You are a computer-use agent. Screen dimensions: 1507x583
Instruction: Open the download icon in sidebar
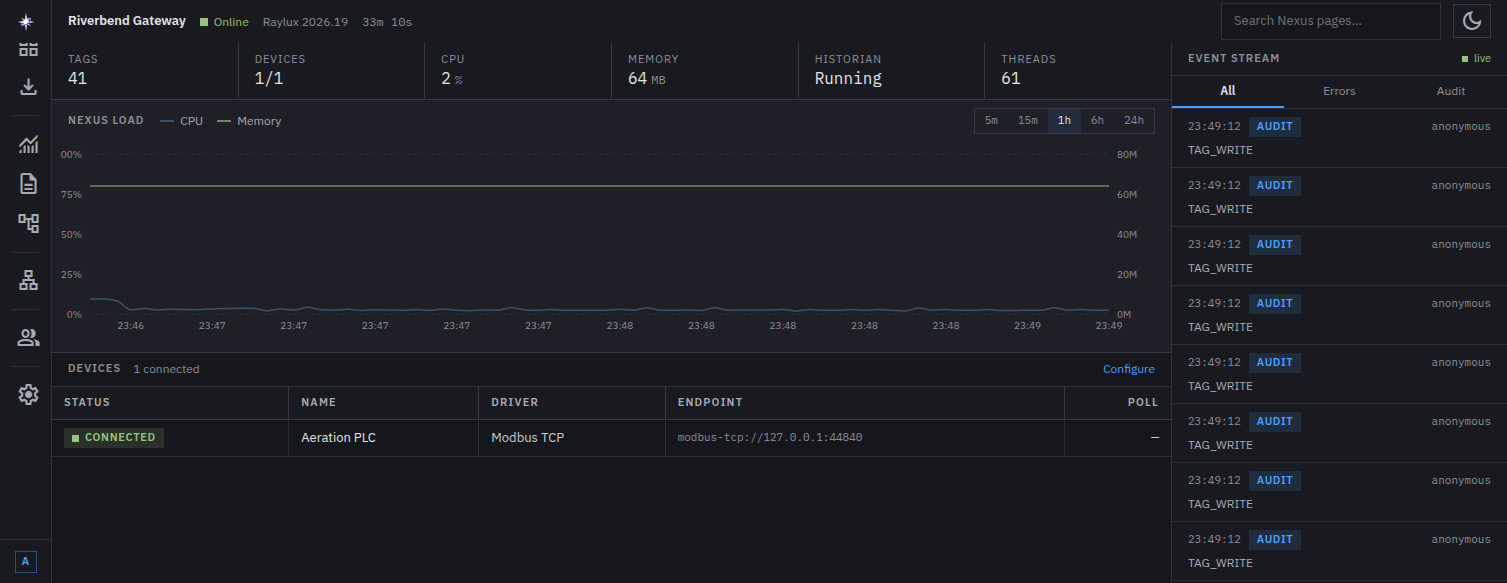(28, 87)
